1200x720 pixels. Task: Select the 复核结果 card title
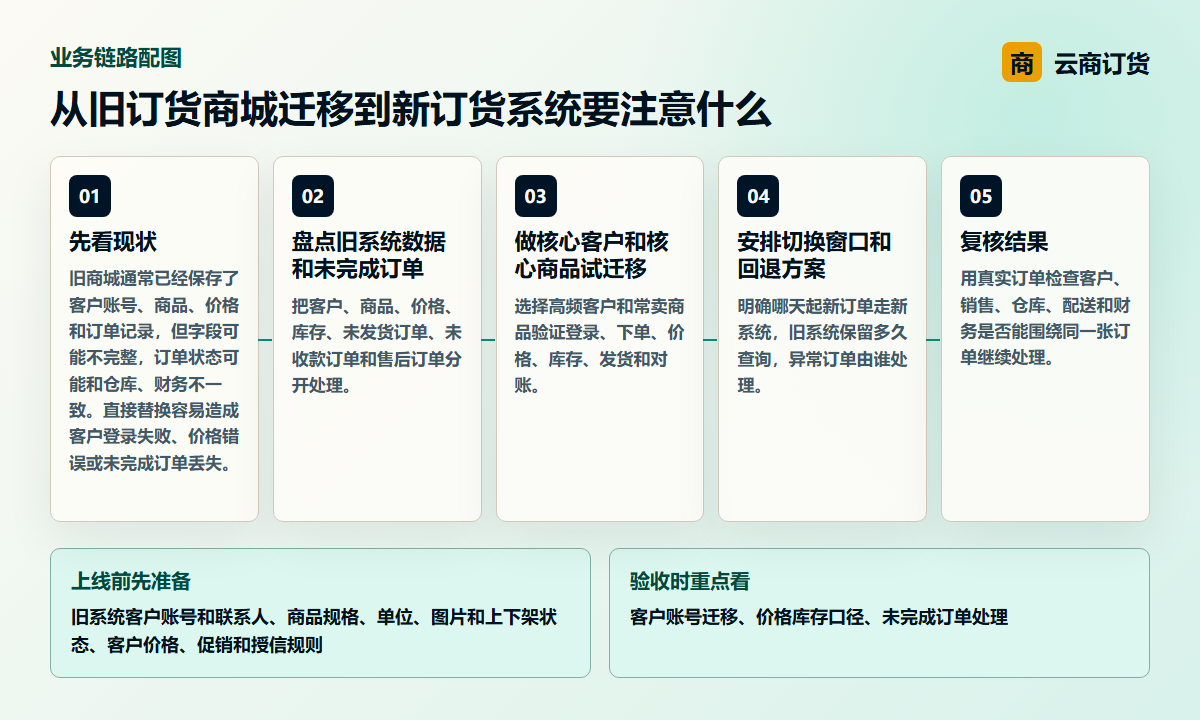(1004, 242)
